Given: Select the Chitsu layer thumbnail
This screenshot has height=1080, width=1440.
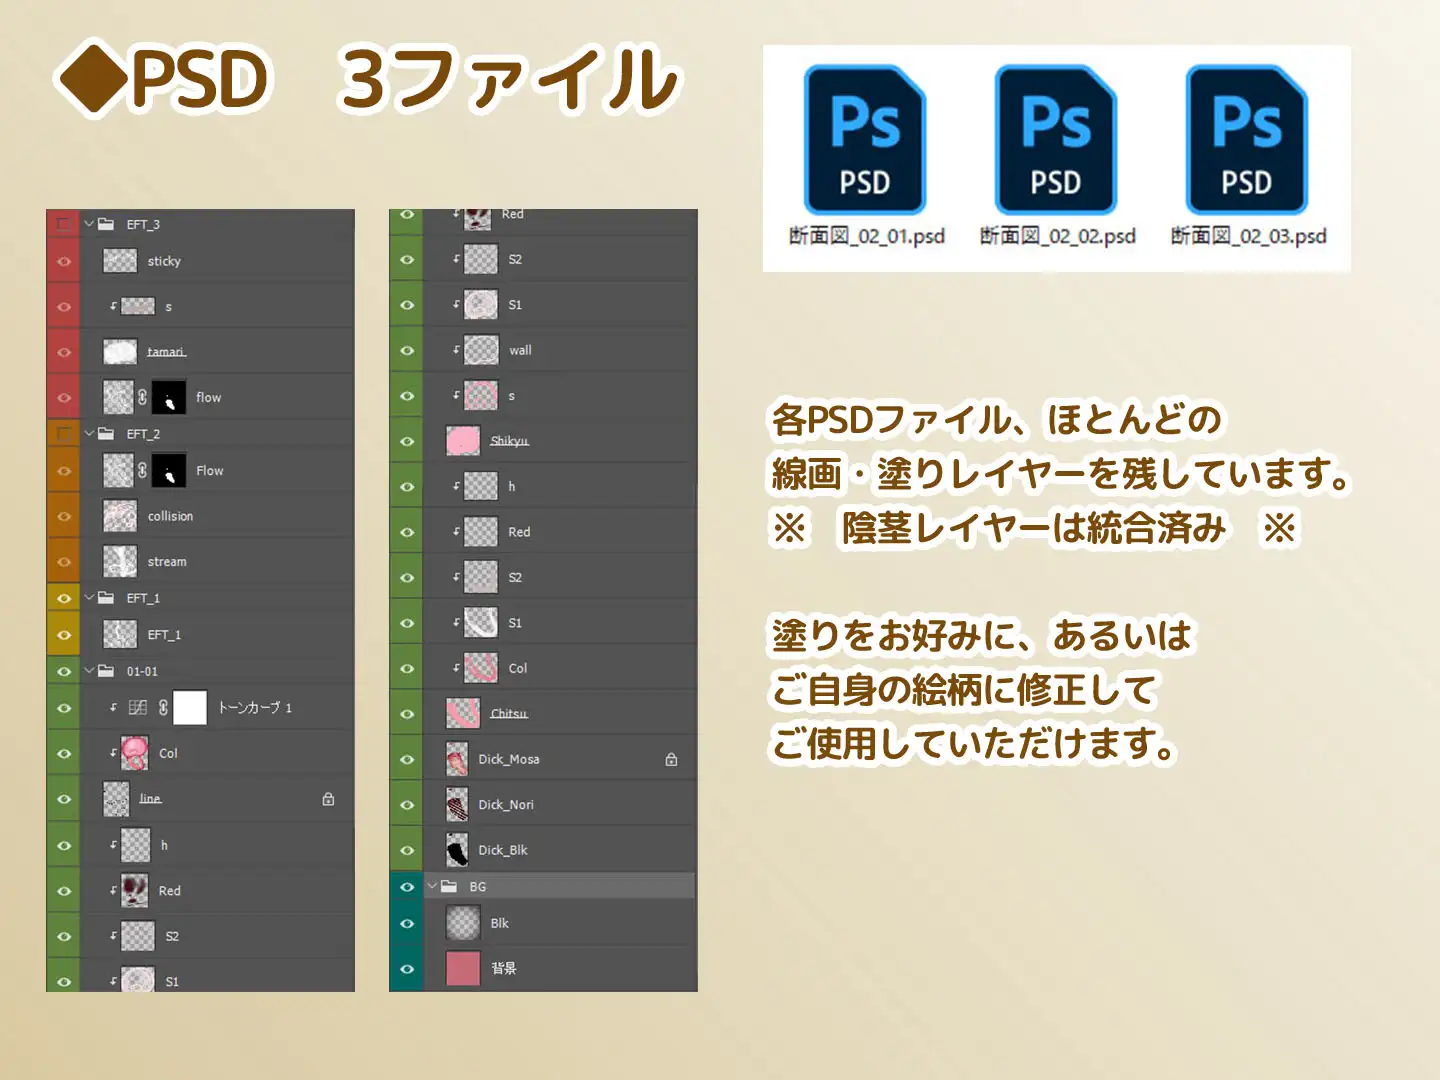Looking at the screenshot, I should (463, 714).
